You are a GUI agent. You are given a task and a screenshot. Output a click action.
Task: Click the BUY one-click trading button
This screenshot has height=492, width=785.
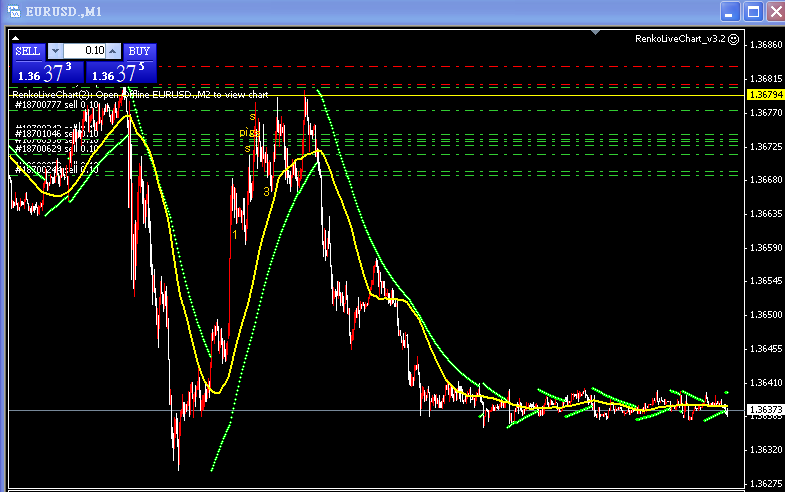pos(139,51)
